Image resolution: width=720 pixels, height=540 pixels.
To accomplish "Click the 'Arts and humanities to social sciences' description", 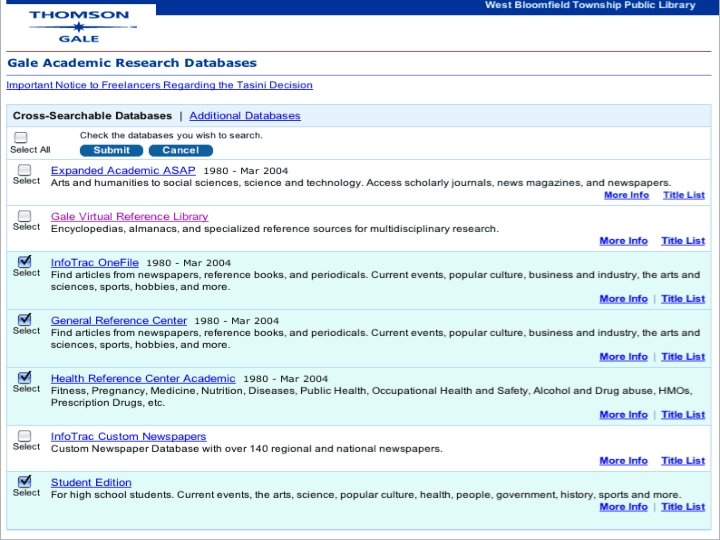I will pyautogui.click(x=361, y=183).
